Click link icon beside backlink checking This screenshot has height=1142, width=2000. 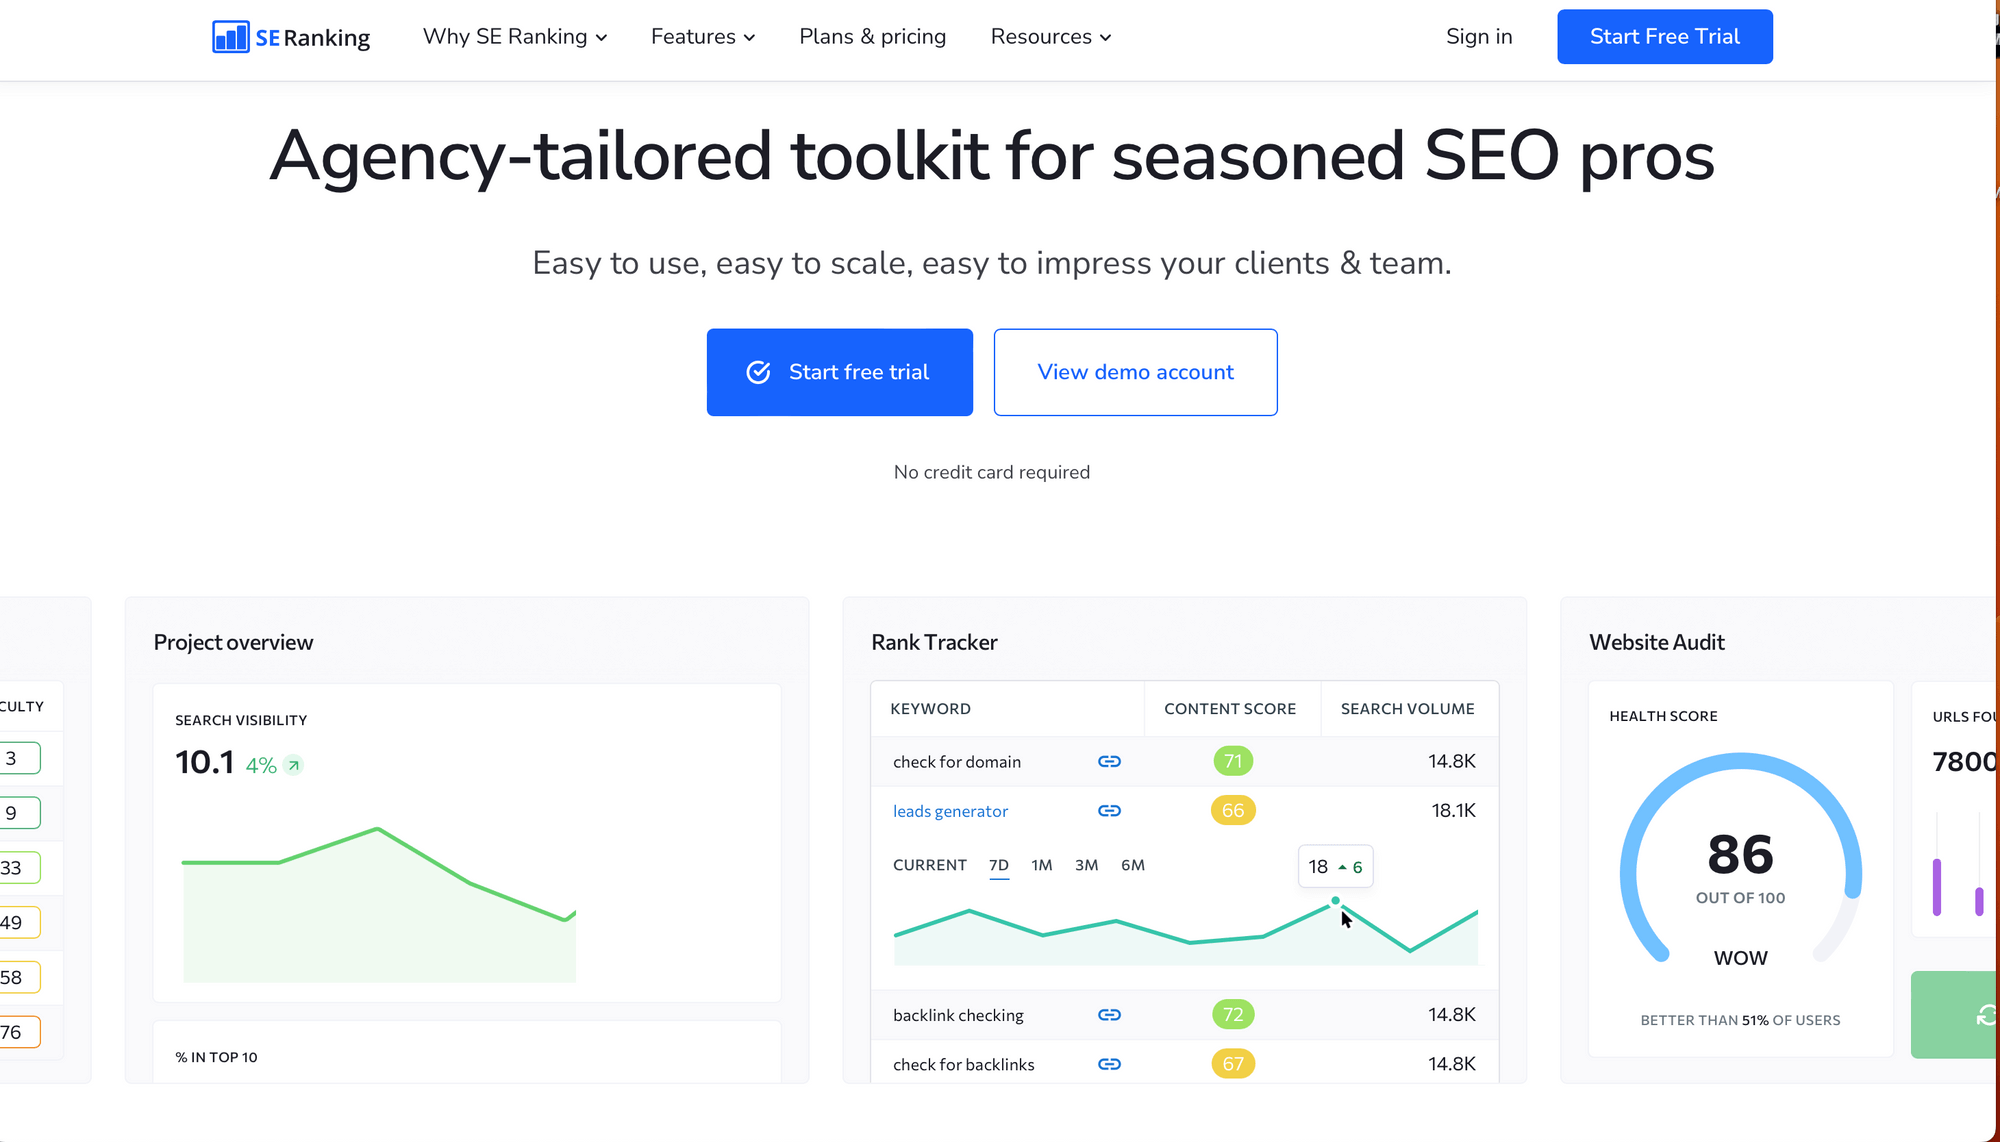[x=1109, y=1015]
